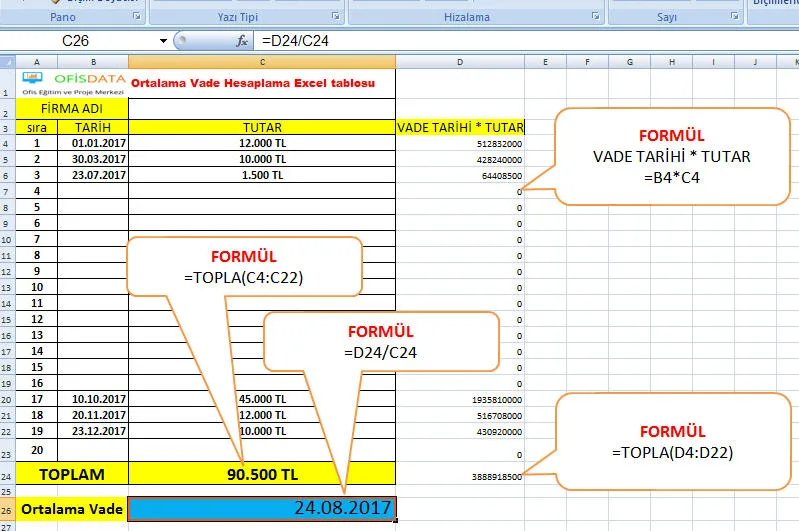Click the select-all corner of the sheet
Viewport: 799px width, 531px height.
click(8, 62)
